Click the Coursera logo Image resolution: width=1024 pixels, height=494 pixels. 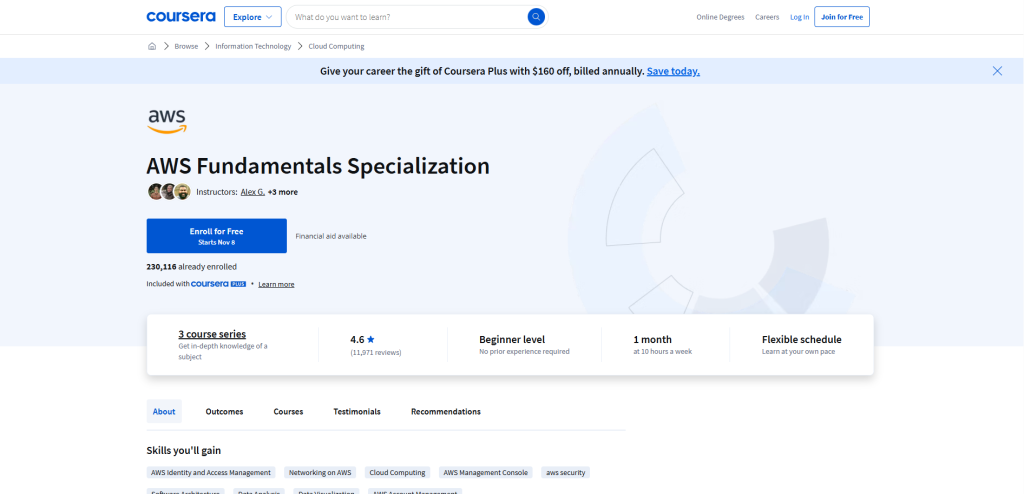(x=181, y=17)
